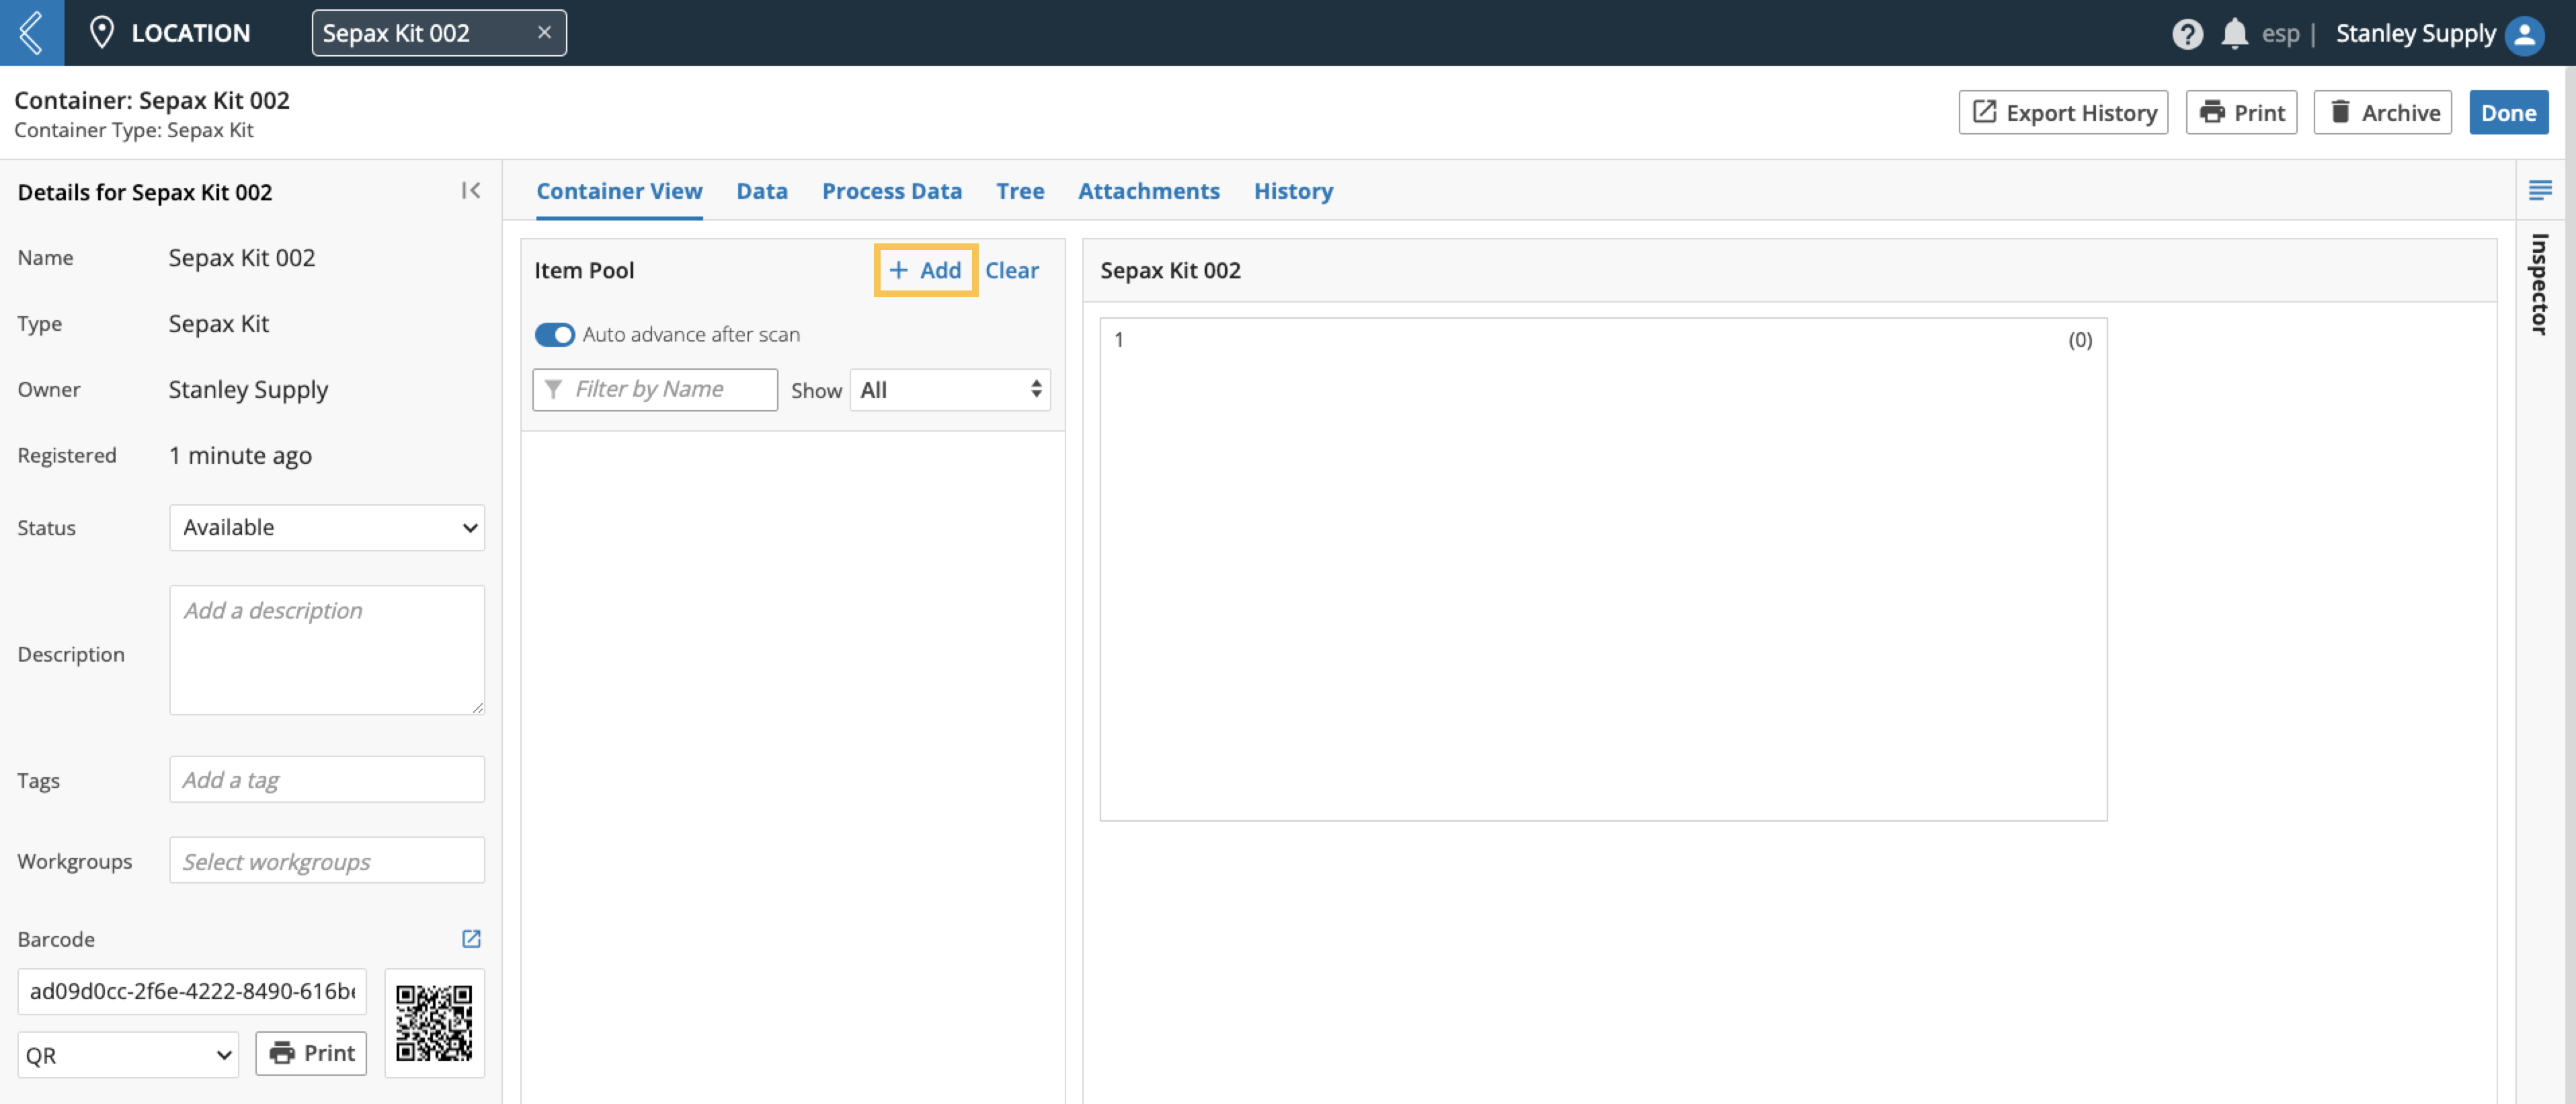
Task: Open Stanley Supply user avatar menu
Action: [x=2524, y=34]
